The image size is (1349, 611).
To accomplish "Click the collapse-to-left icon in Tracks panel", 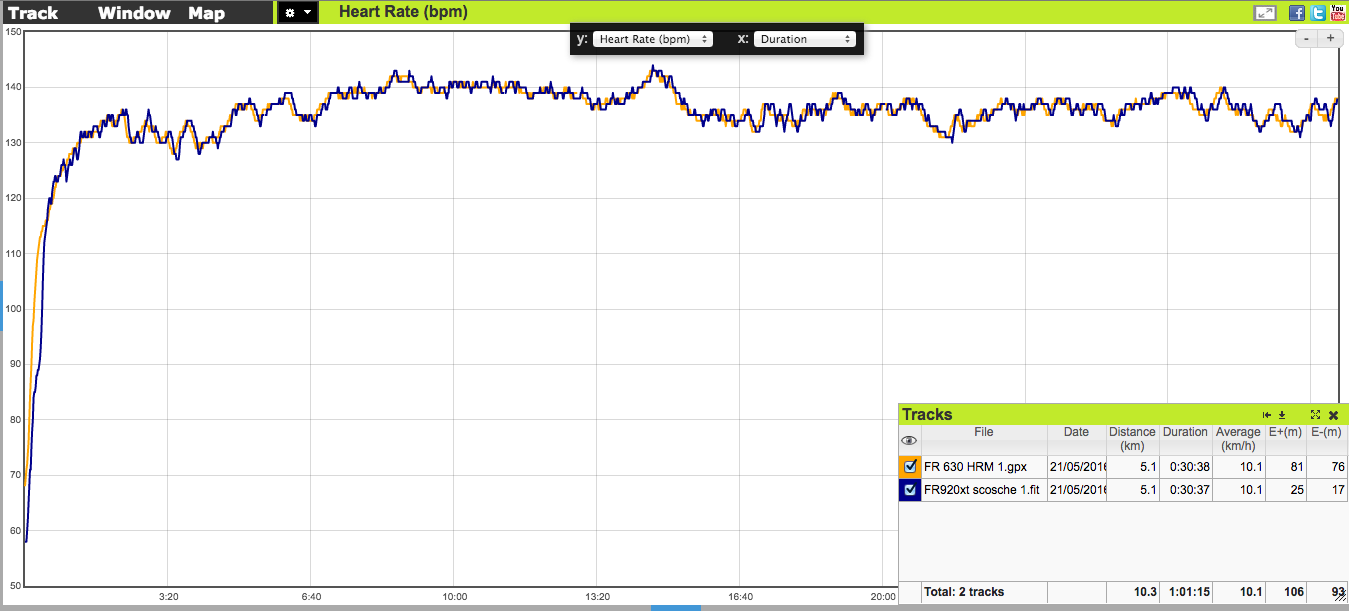I will (x=1267, y=415).
